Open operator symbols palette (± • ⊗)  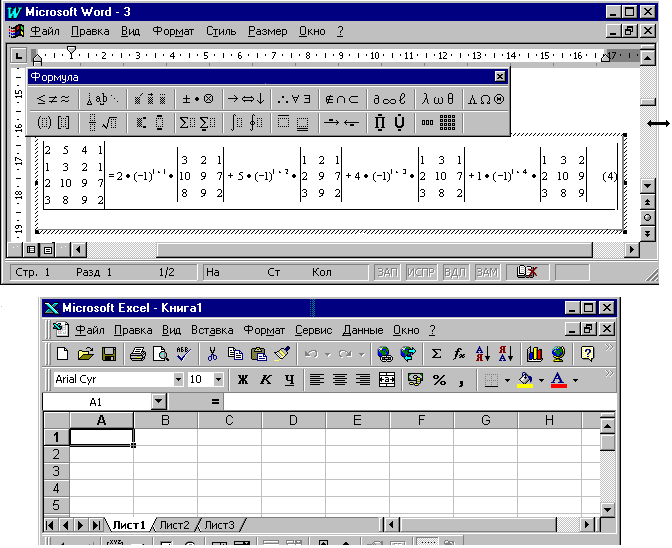pyautogui.click(x=198, y=99)
